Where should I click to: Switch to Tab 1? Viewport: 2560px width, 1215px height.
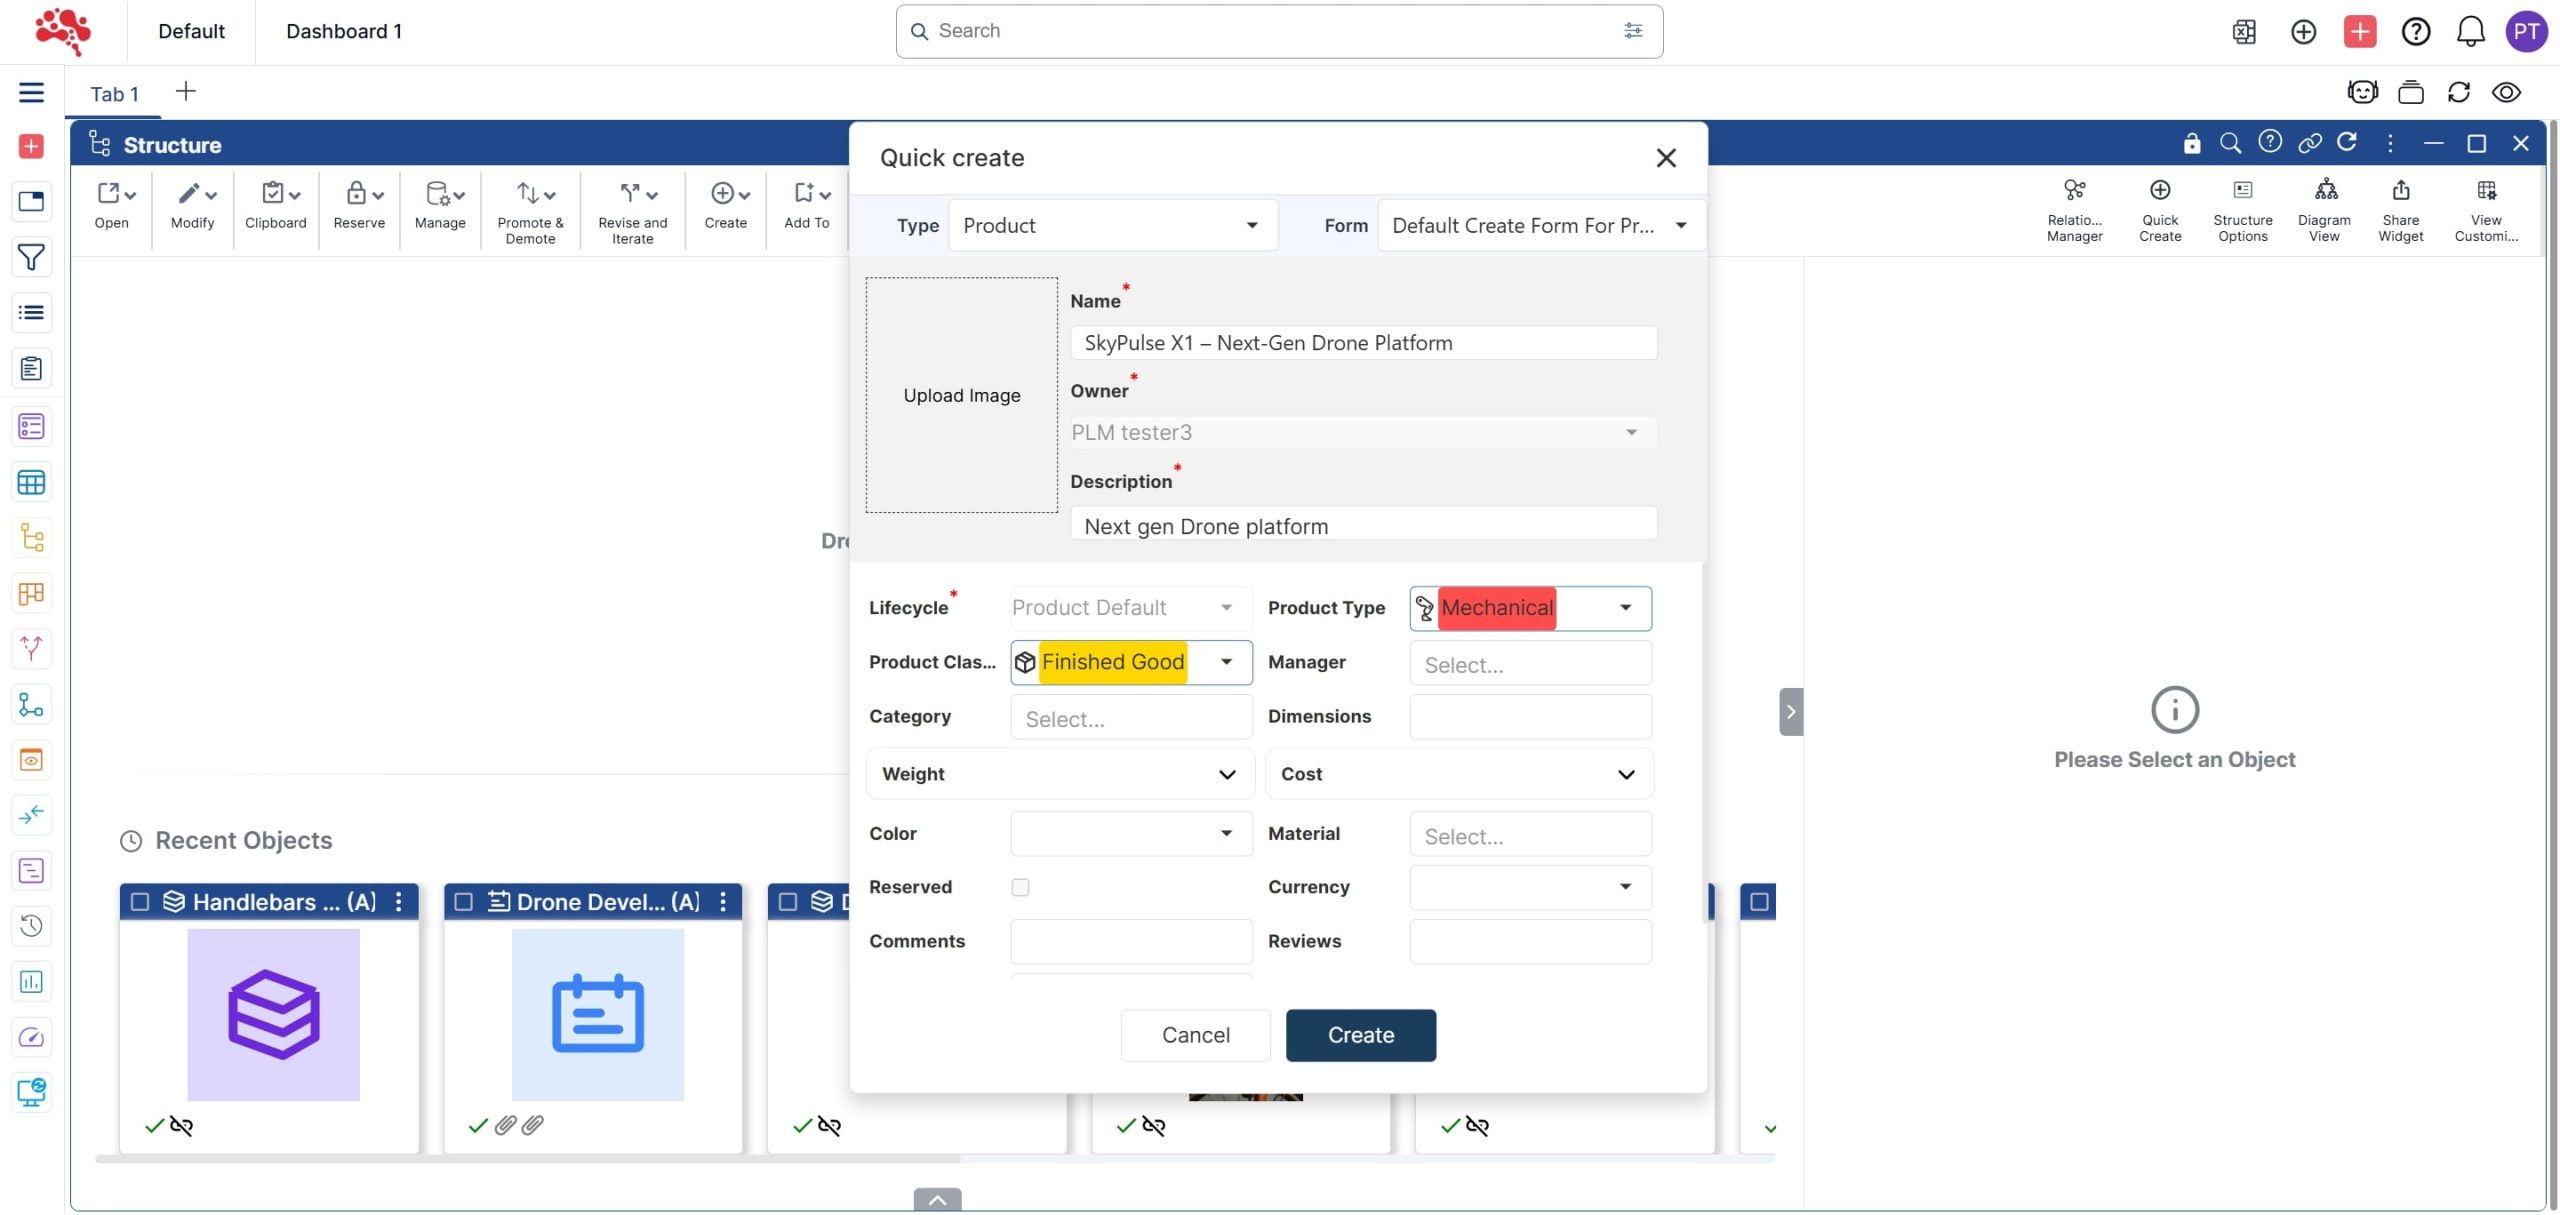pyautogui.click(x=114, y=94)
